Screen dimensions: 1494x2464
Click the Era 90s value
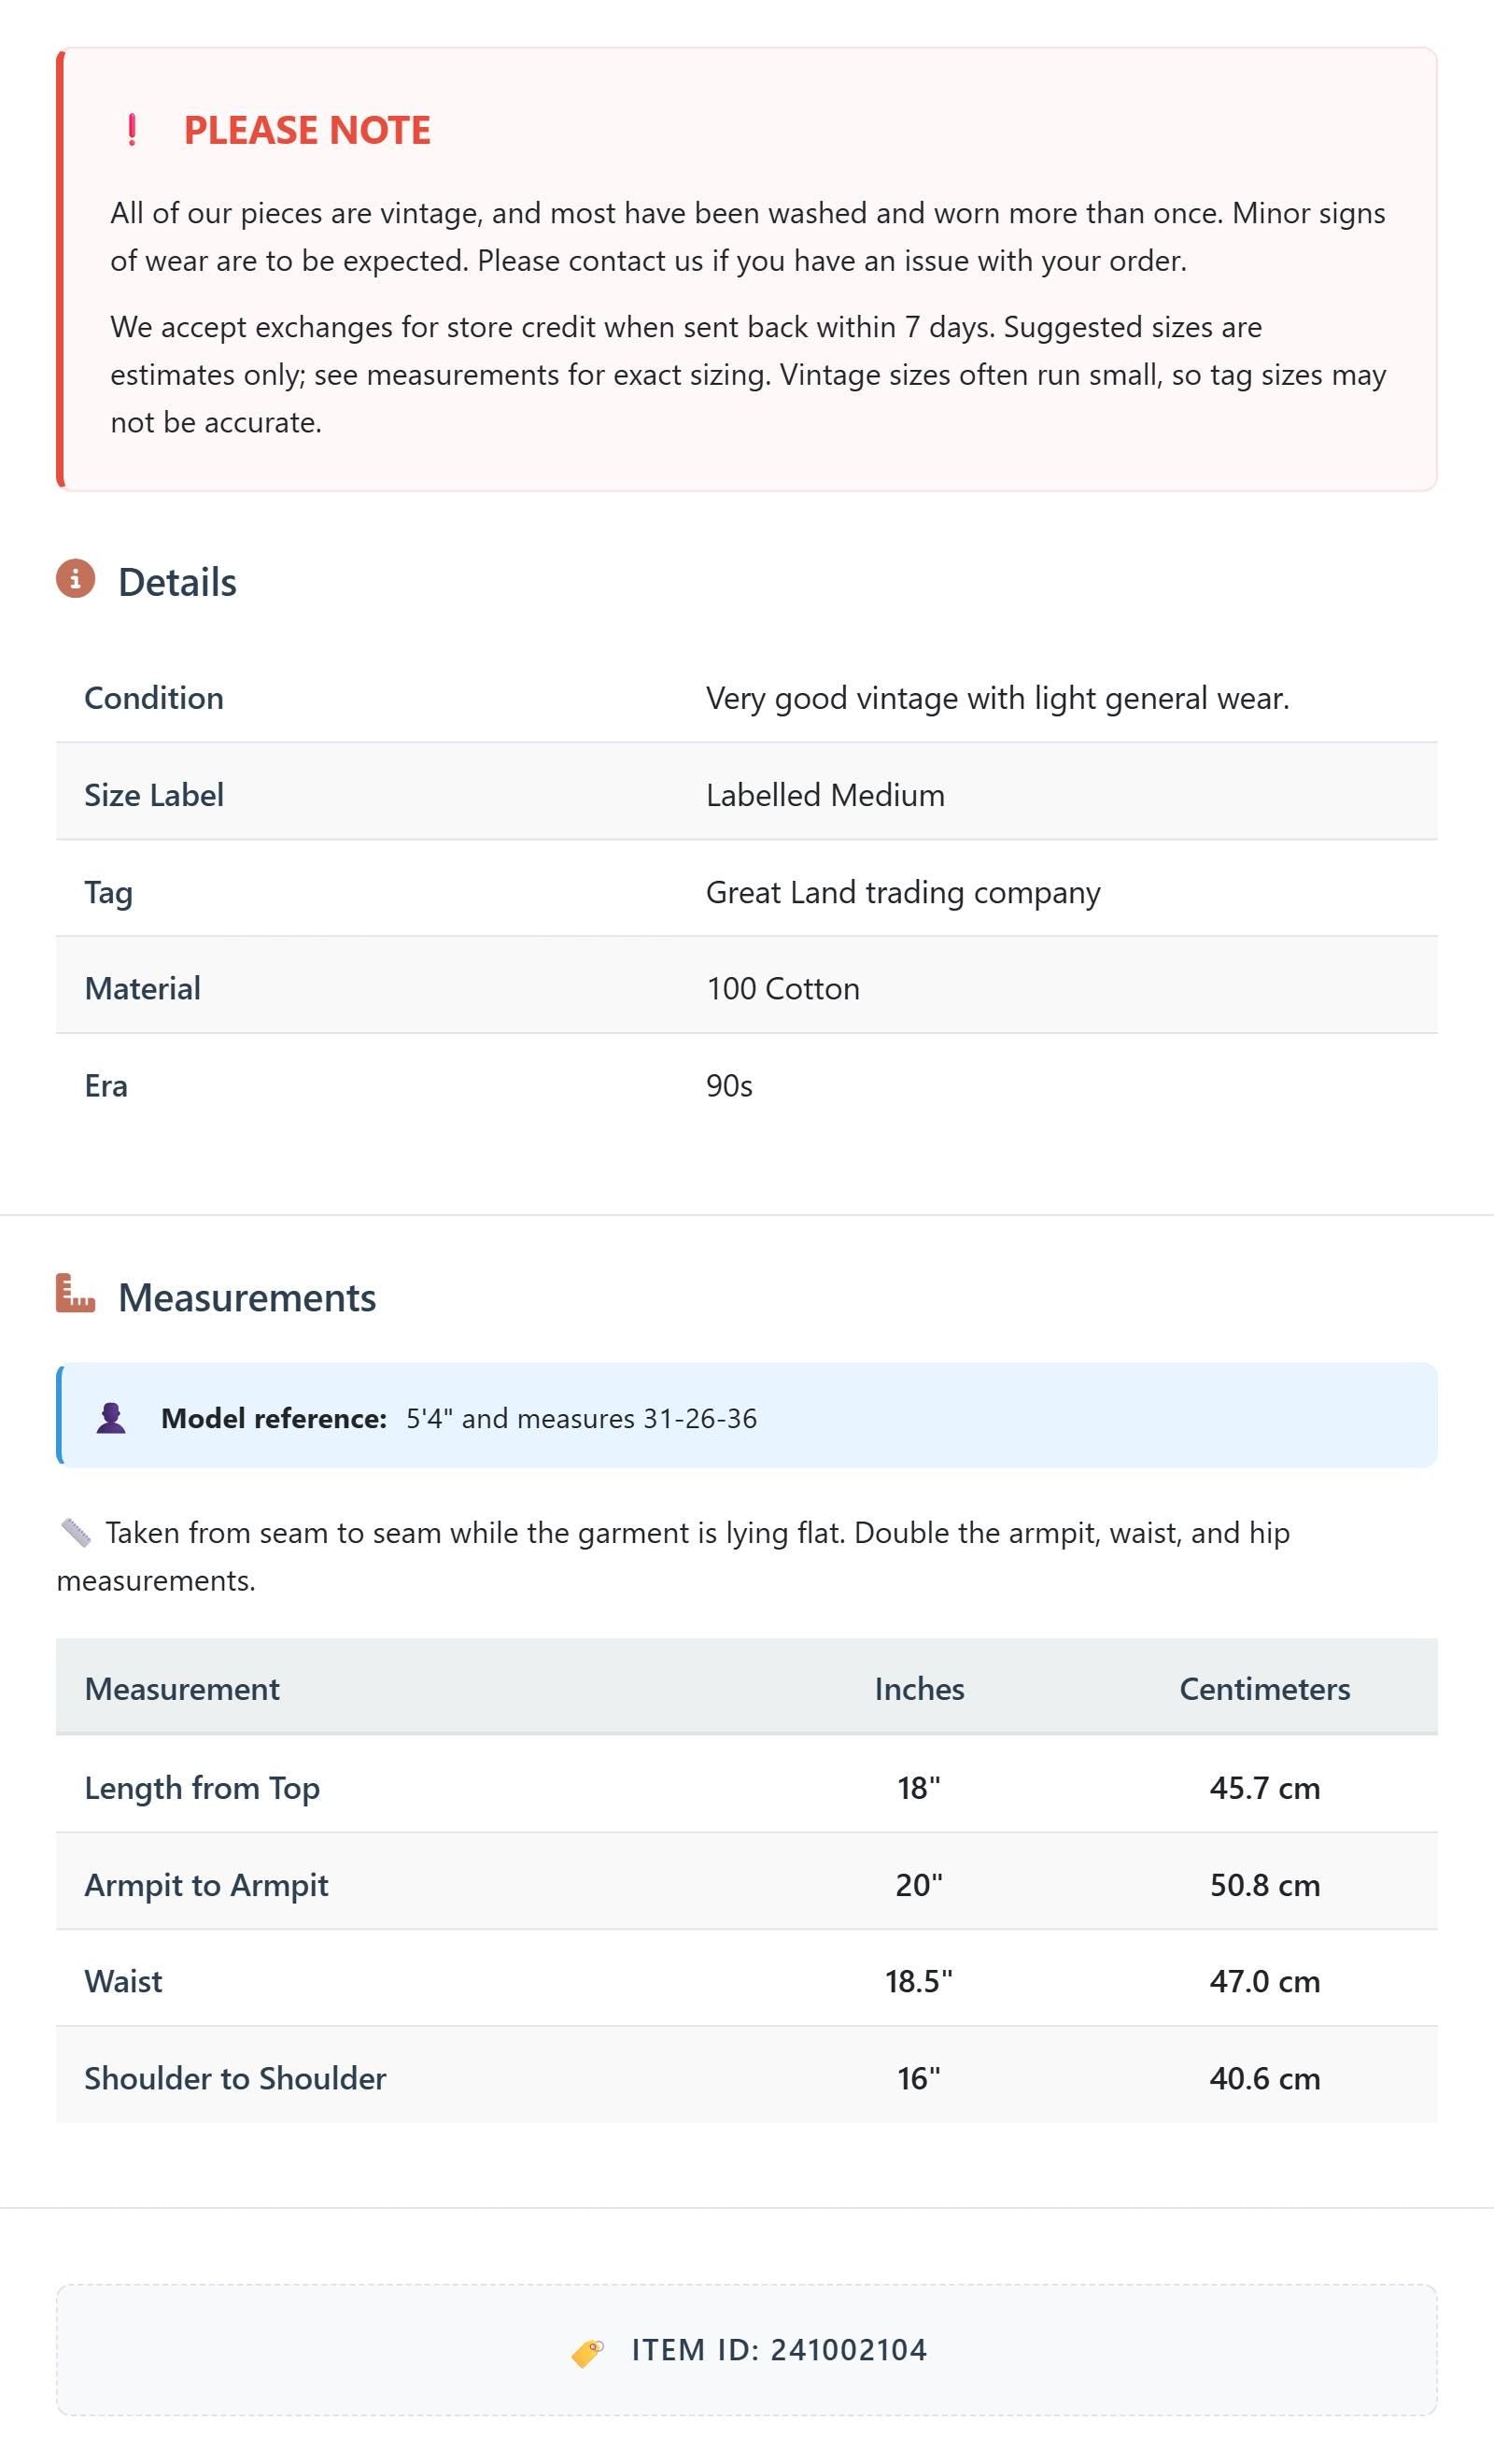(729, 1086)
